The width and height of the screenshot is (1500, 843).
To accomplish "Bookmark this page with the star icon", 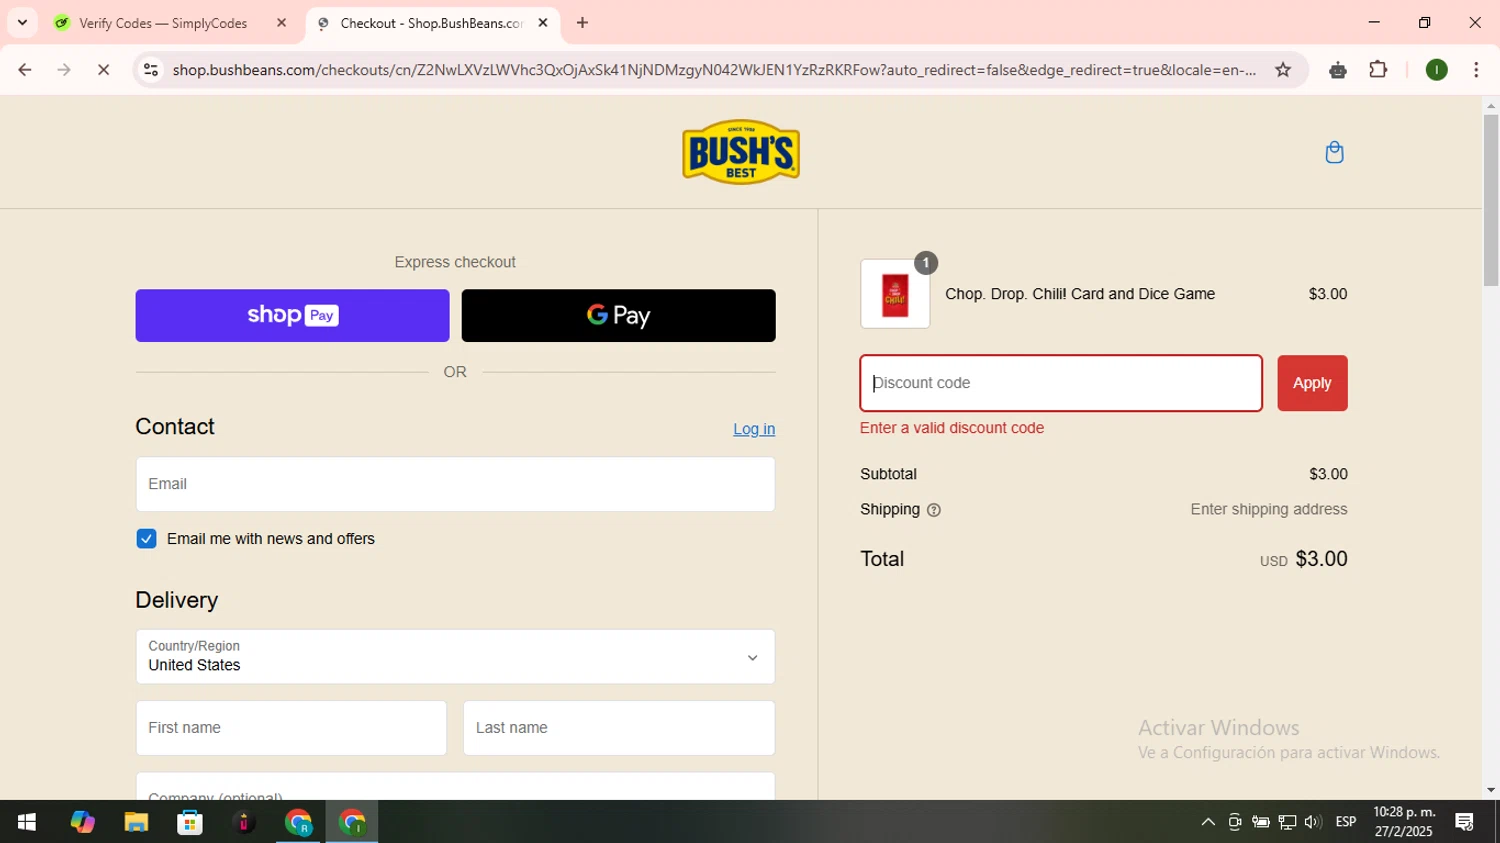I will click(x=1283, y=70).
